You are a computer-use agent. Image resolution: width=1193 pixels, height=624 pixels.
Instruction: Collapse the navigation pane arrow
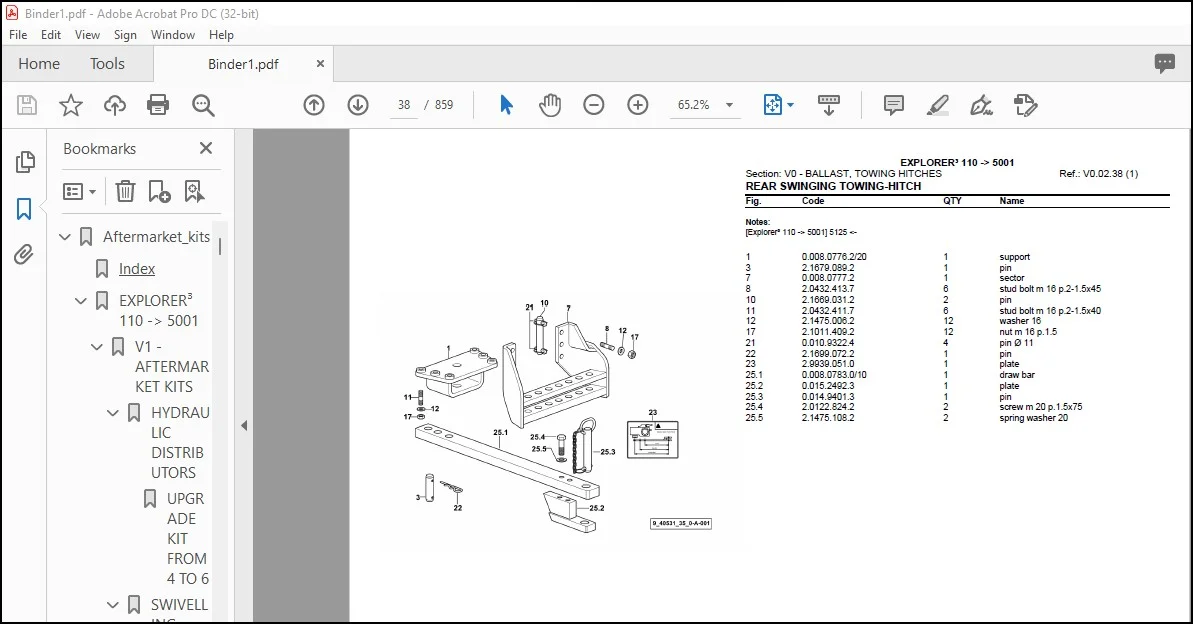point(244,425)
